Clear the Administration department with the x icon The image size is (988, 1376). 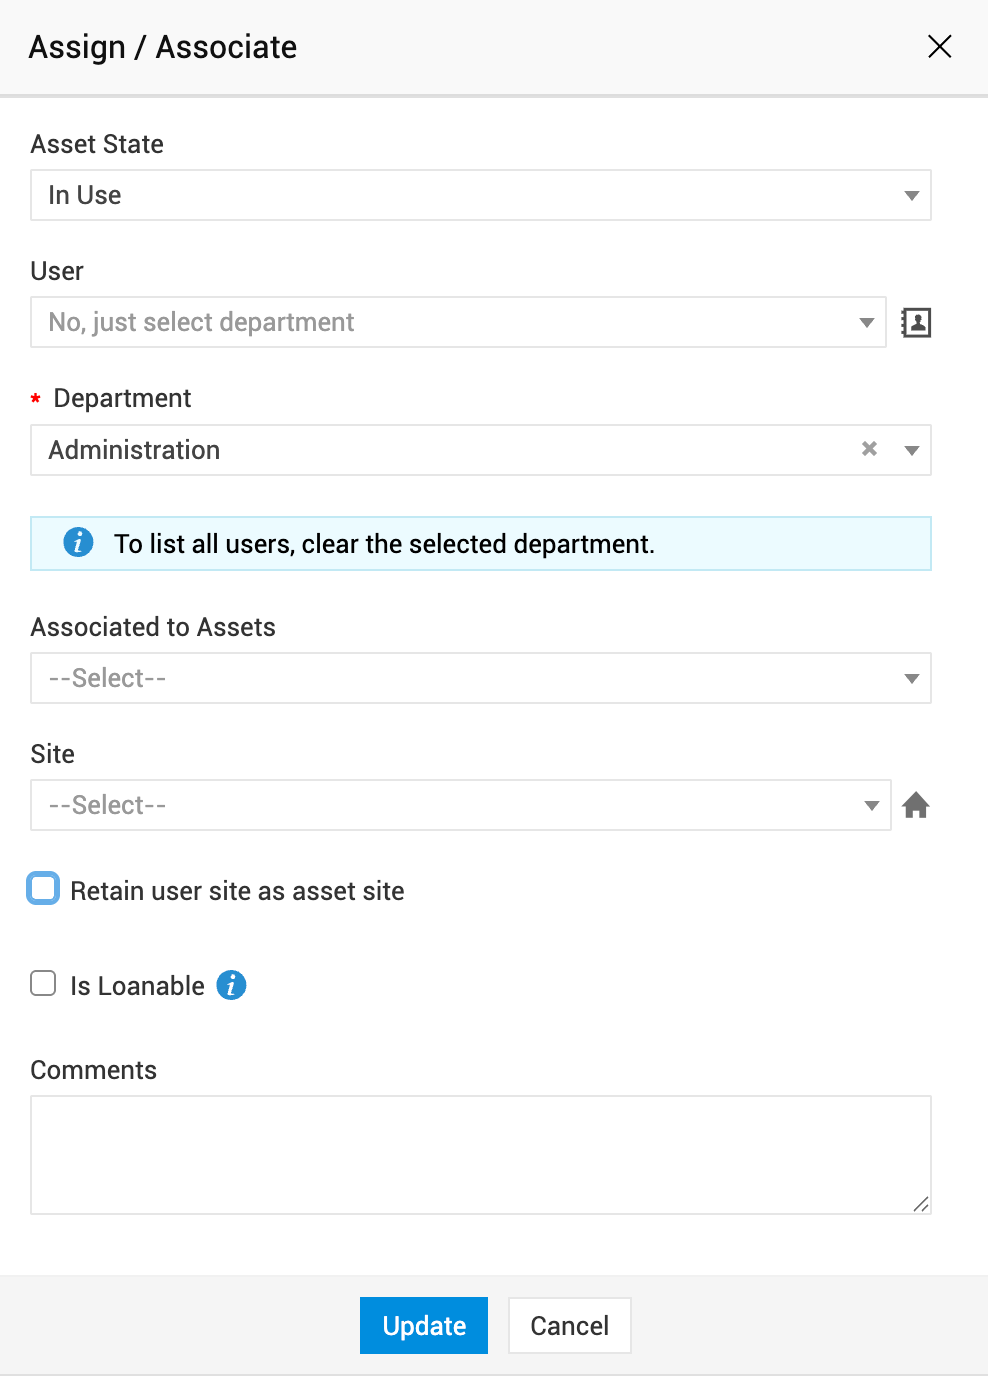pyautogui.click(x=870, y=449)
